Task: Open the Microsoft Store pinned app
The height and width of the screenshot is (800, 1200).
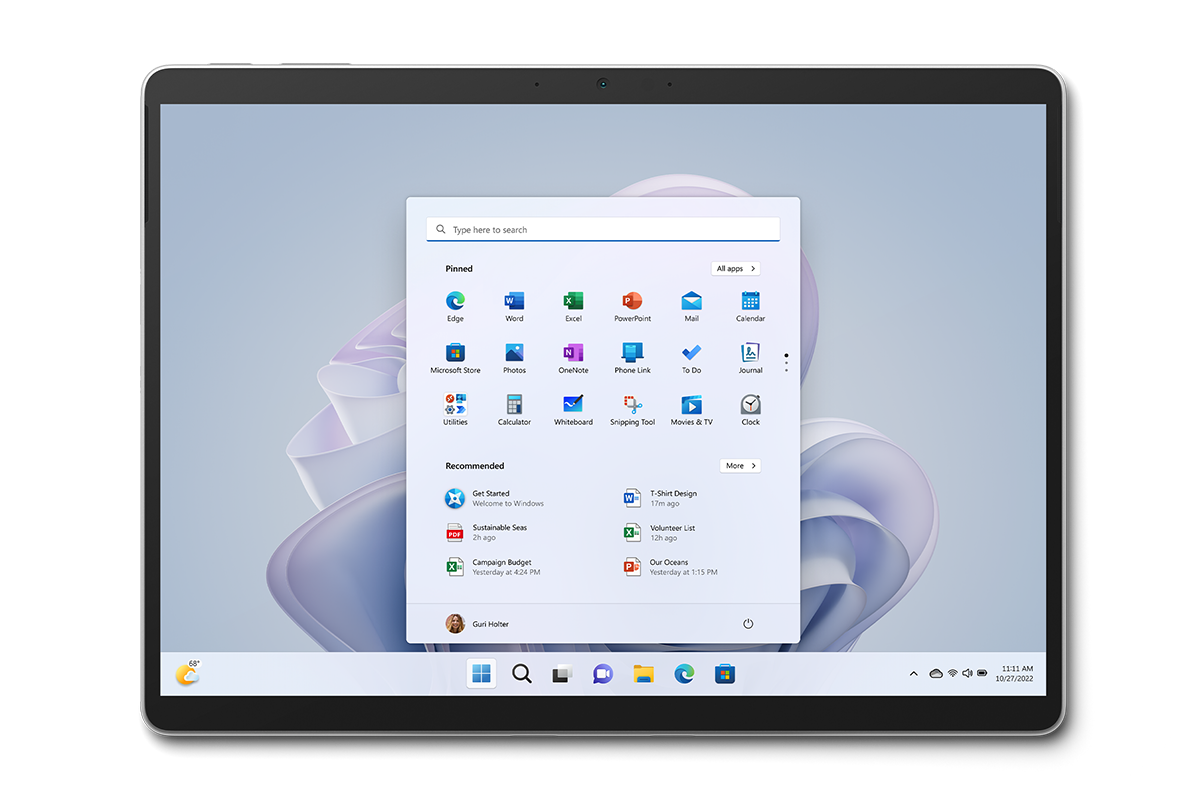Action: click(x=455, y=354)
